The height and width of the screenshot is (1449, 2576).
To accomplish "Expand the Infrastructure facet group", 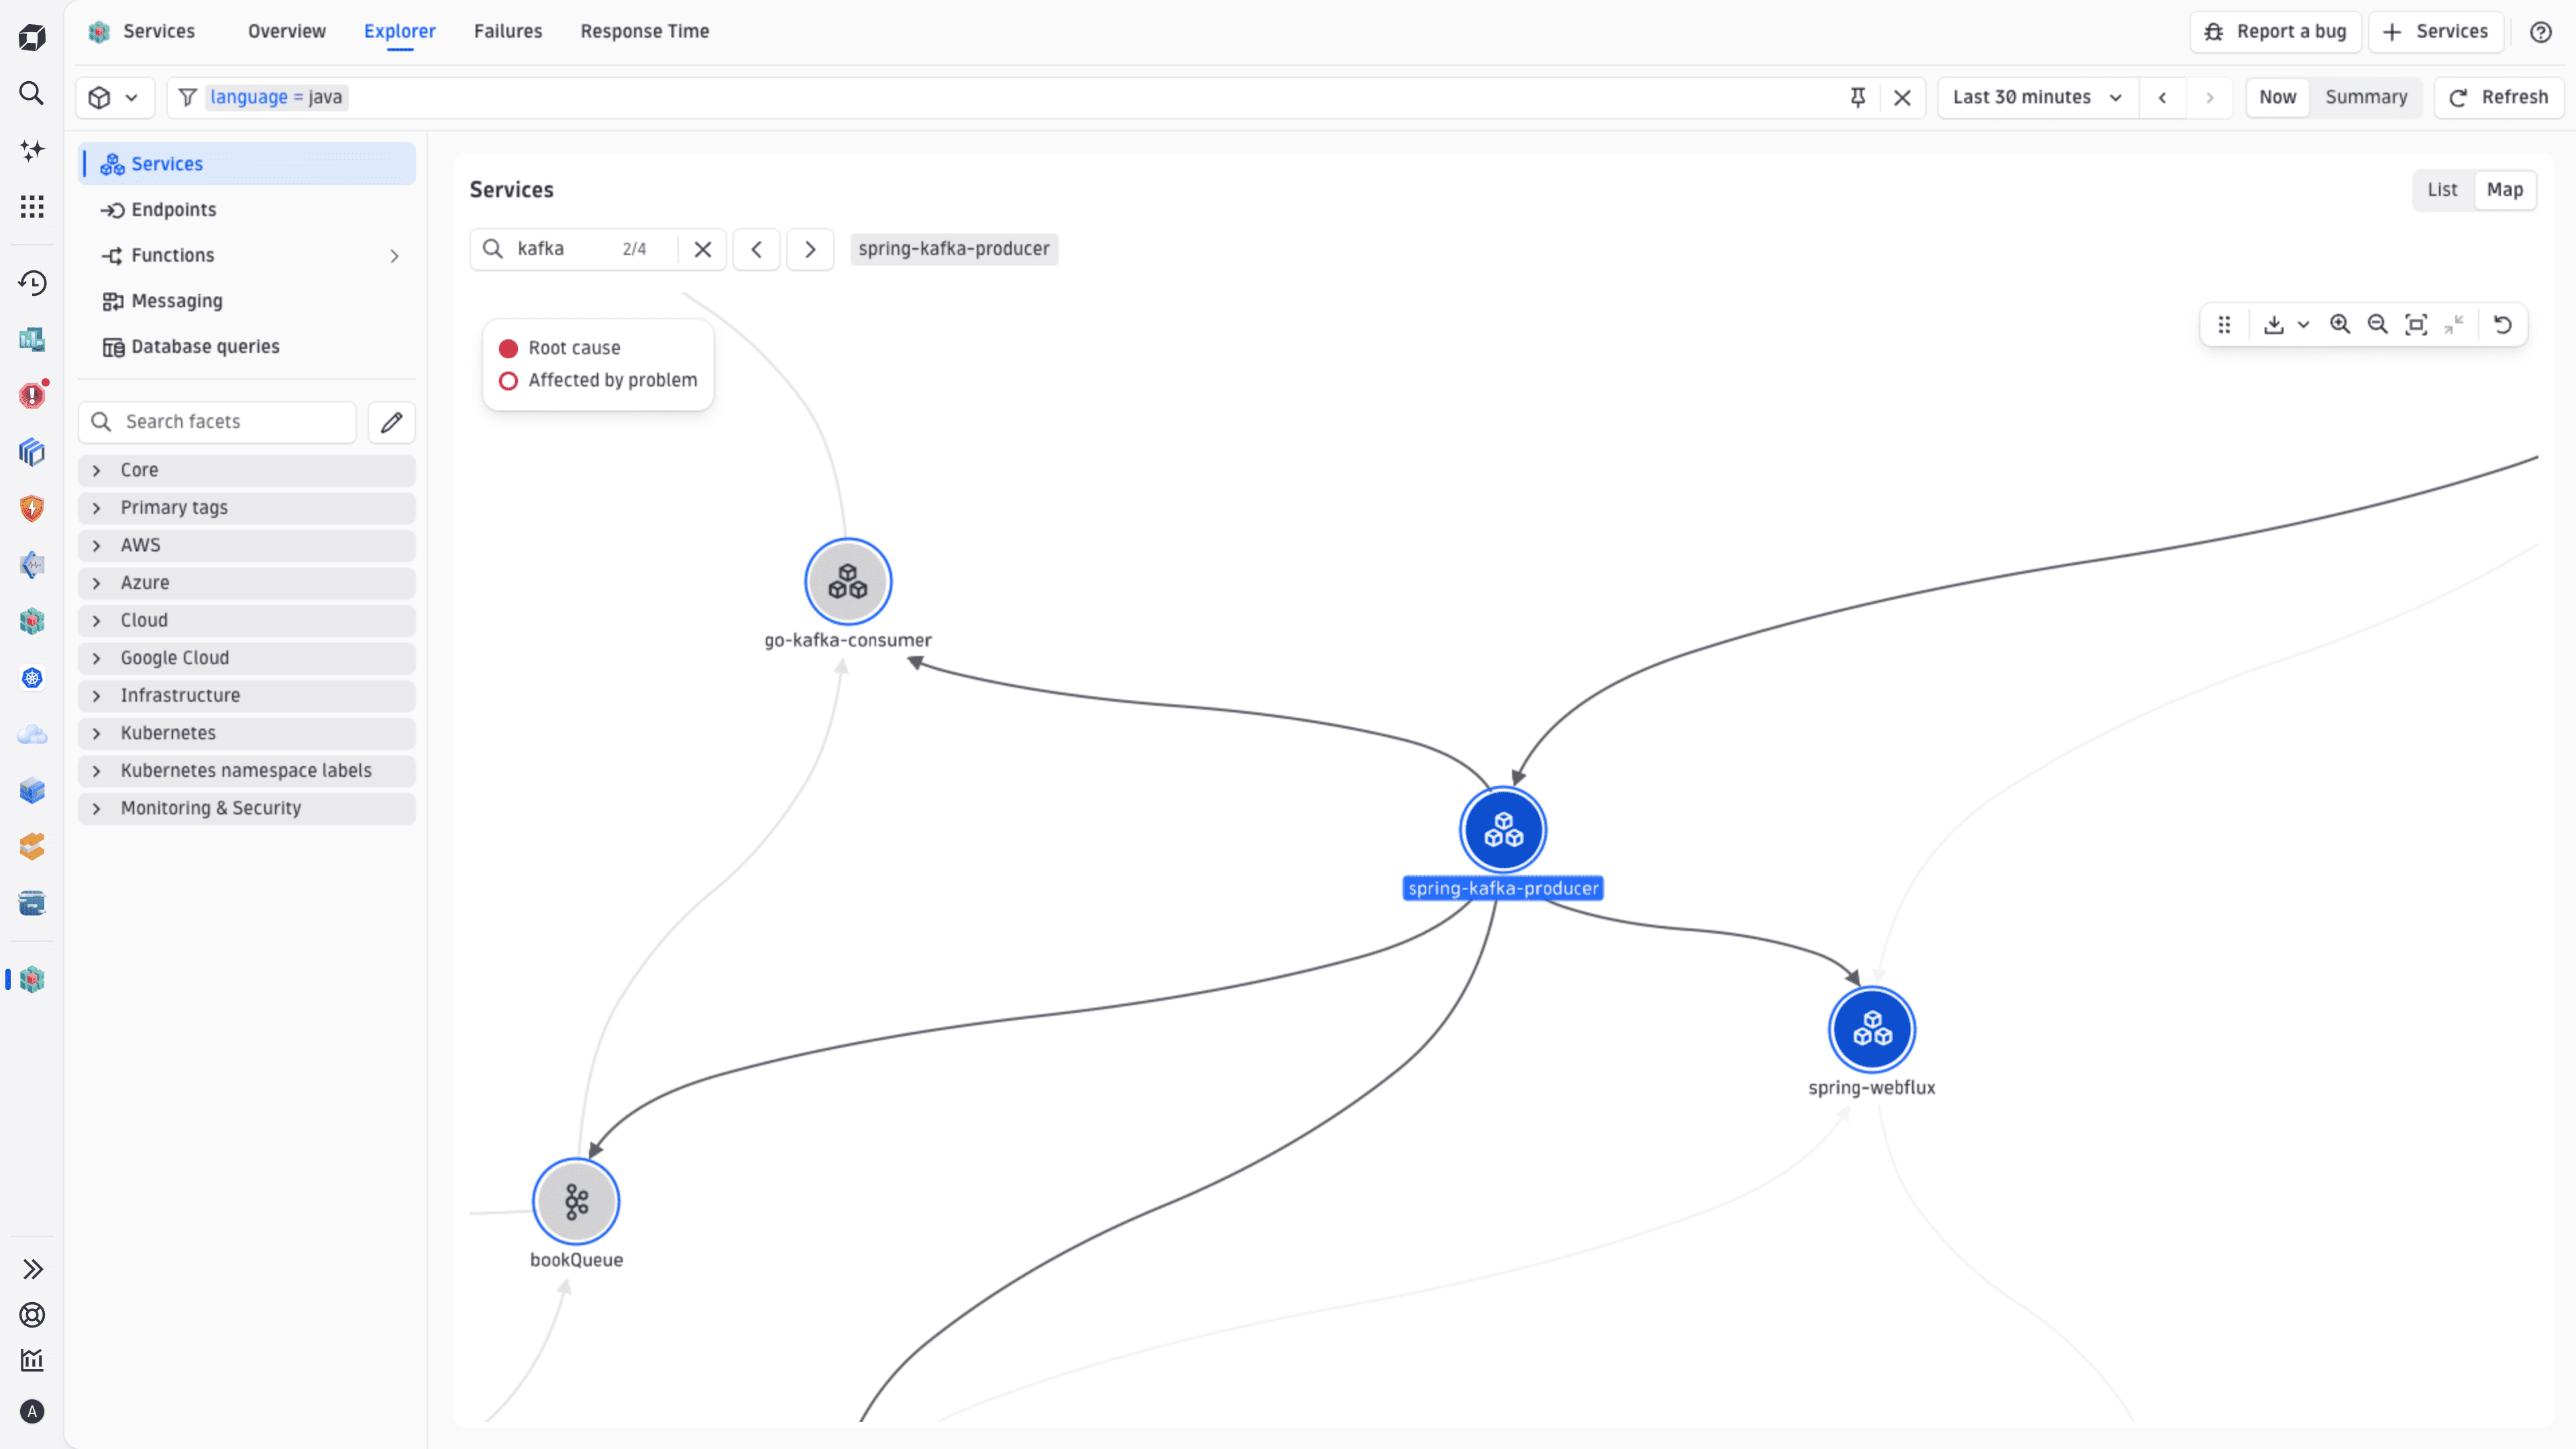I will coord(246,696).
